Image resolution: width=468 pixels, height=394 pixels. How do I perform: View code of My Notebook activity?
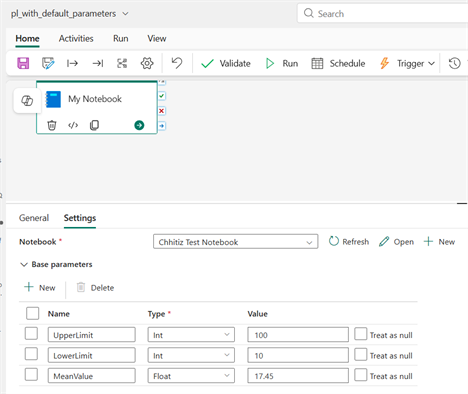click(73, 125)
